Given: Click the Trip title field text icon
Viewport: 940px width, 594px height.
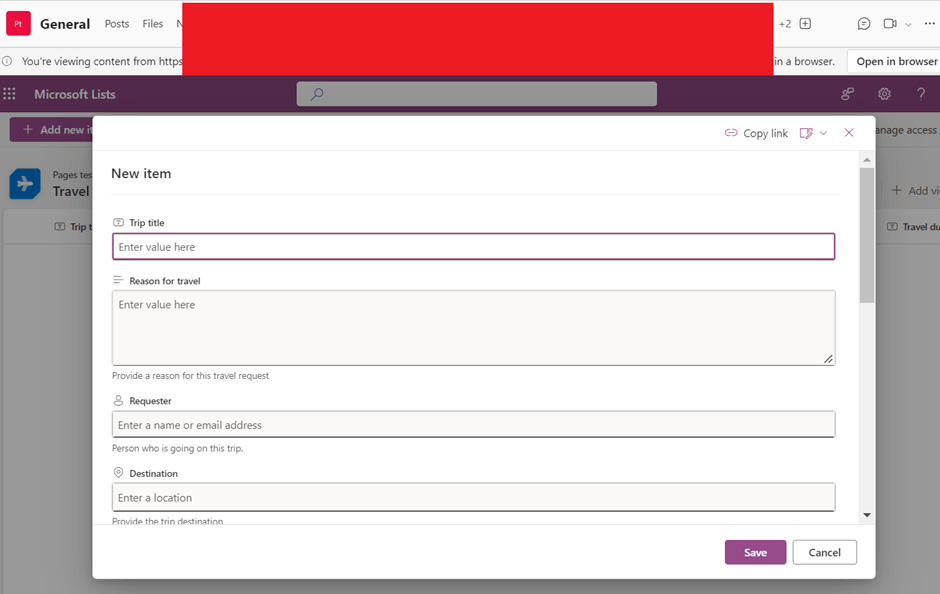Looking at the screenshot, I should point(118,222).
